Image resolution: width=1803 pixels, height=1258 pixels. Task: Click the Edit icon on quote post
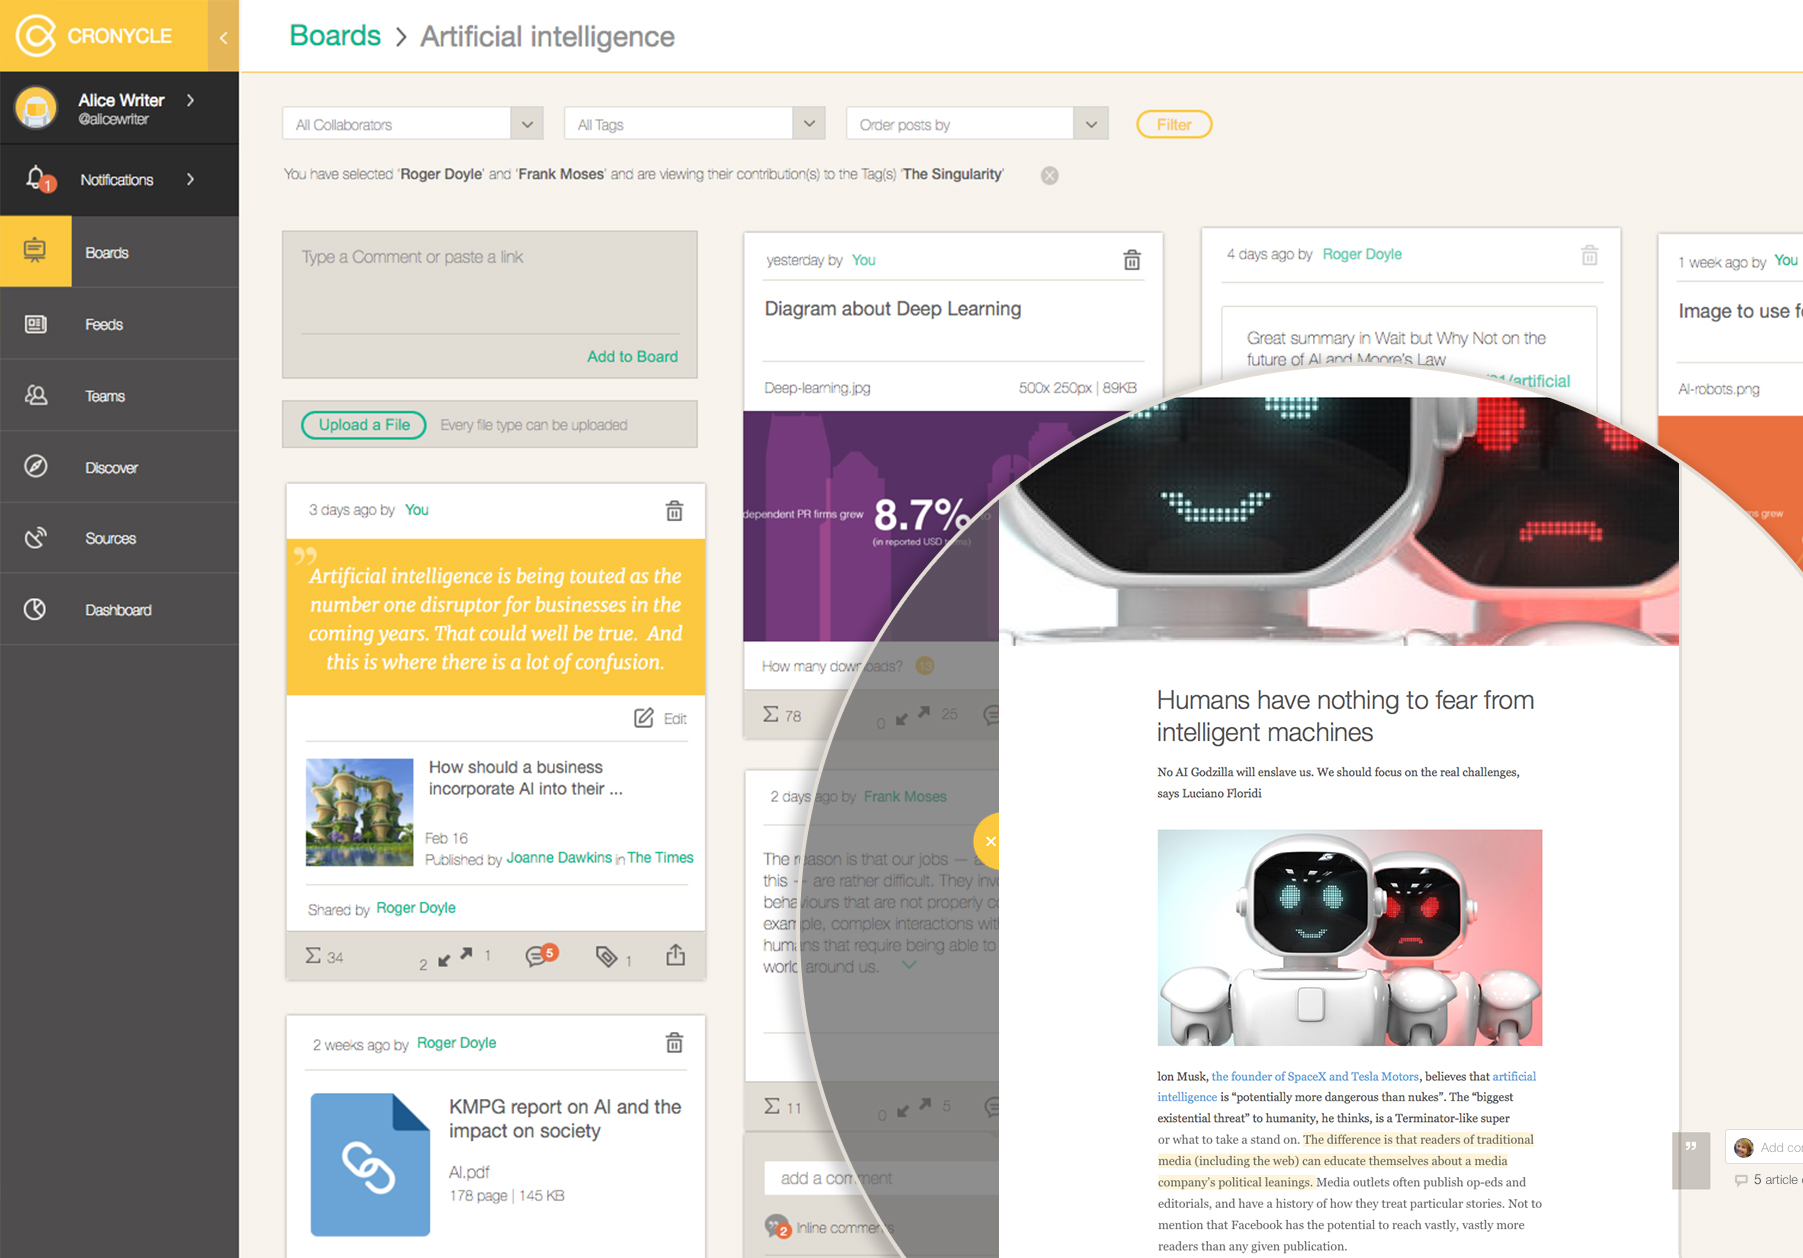[644, 718]
